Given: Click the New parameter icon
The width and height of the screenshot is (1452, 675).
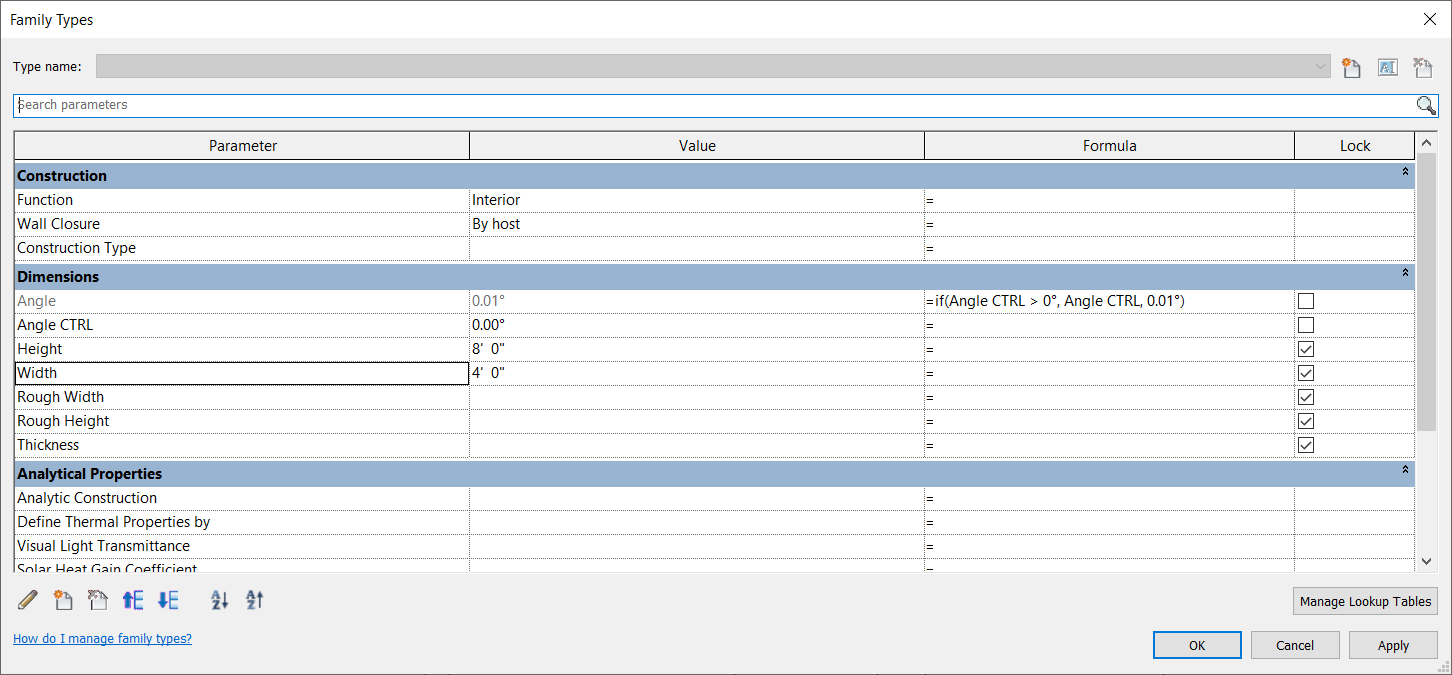Looking at the screenshot, I should coord(63,600).
